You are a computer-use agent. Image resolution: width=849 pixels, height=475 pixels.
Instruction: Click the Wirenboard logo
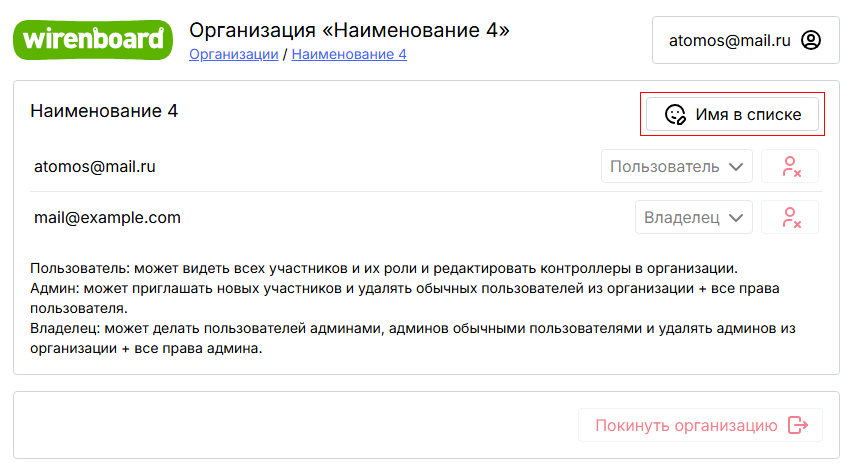(93, 40)
